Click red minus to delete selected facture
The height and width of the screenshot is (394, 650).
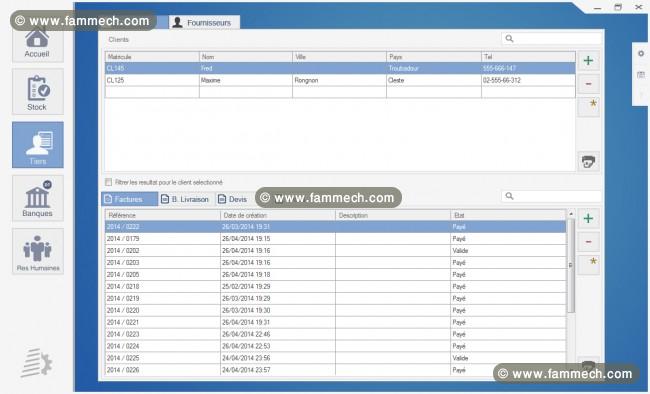coord(588,242)
